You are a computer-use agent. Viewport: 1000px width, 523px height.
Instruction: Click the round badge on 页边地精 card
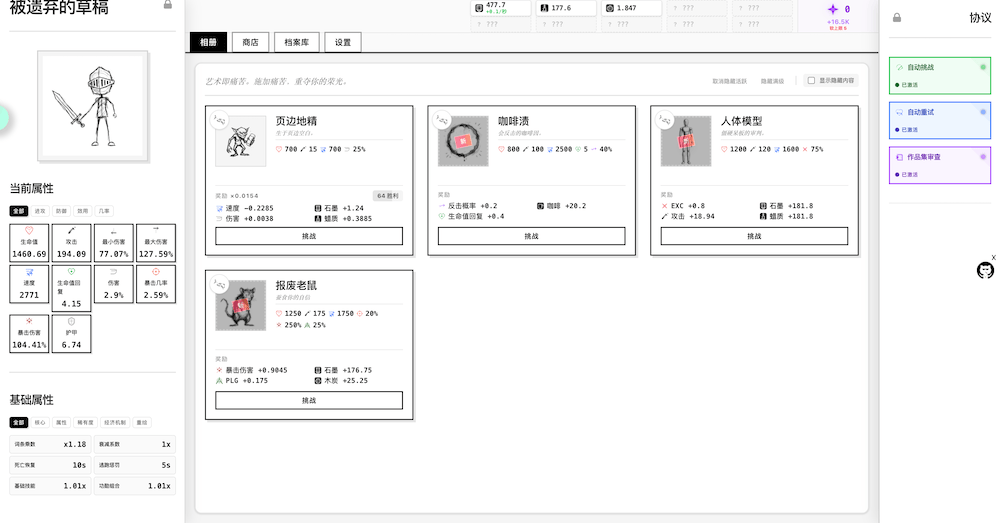(220, 120)
